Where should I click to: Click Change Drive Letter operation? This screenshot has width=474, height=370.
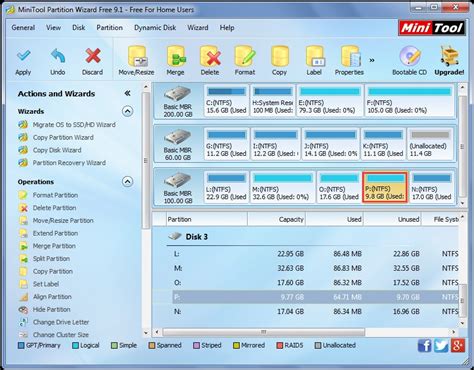tap(54, 322)
